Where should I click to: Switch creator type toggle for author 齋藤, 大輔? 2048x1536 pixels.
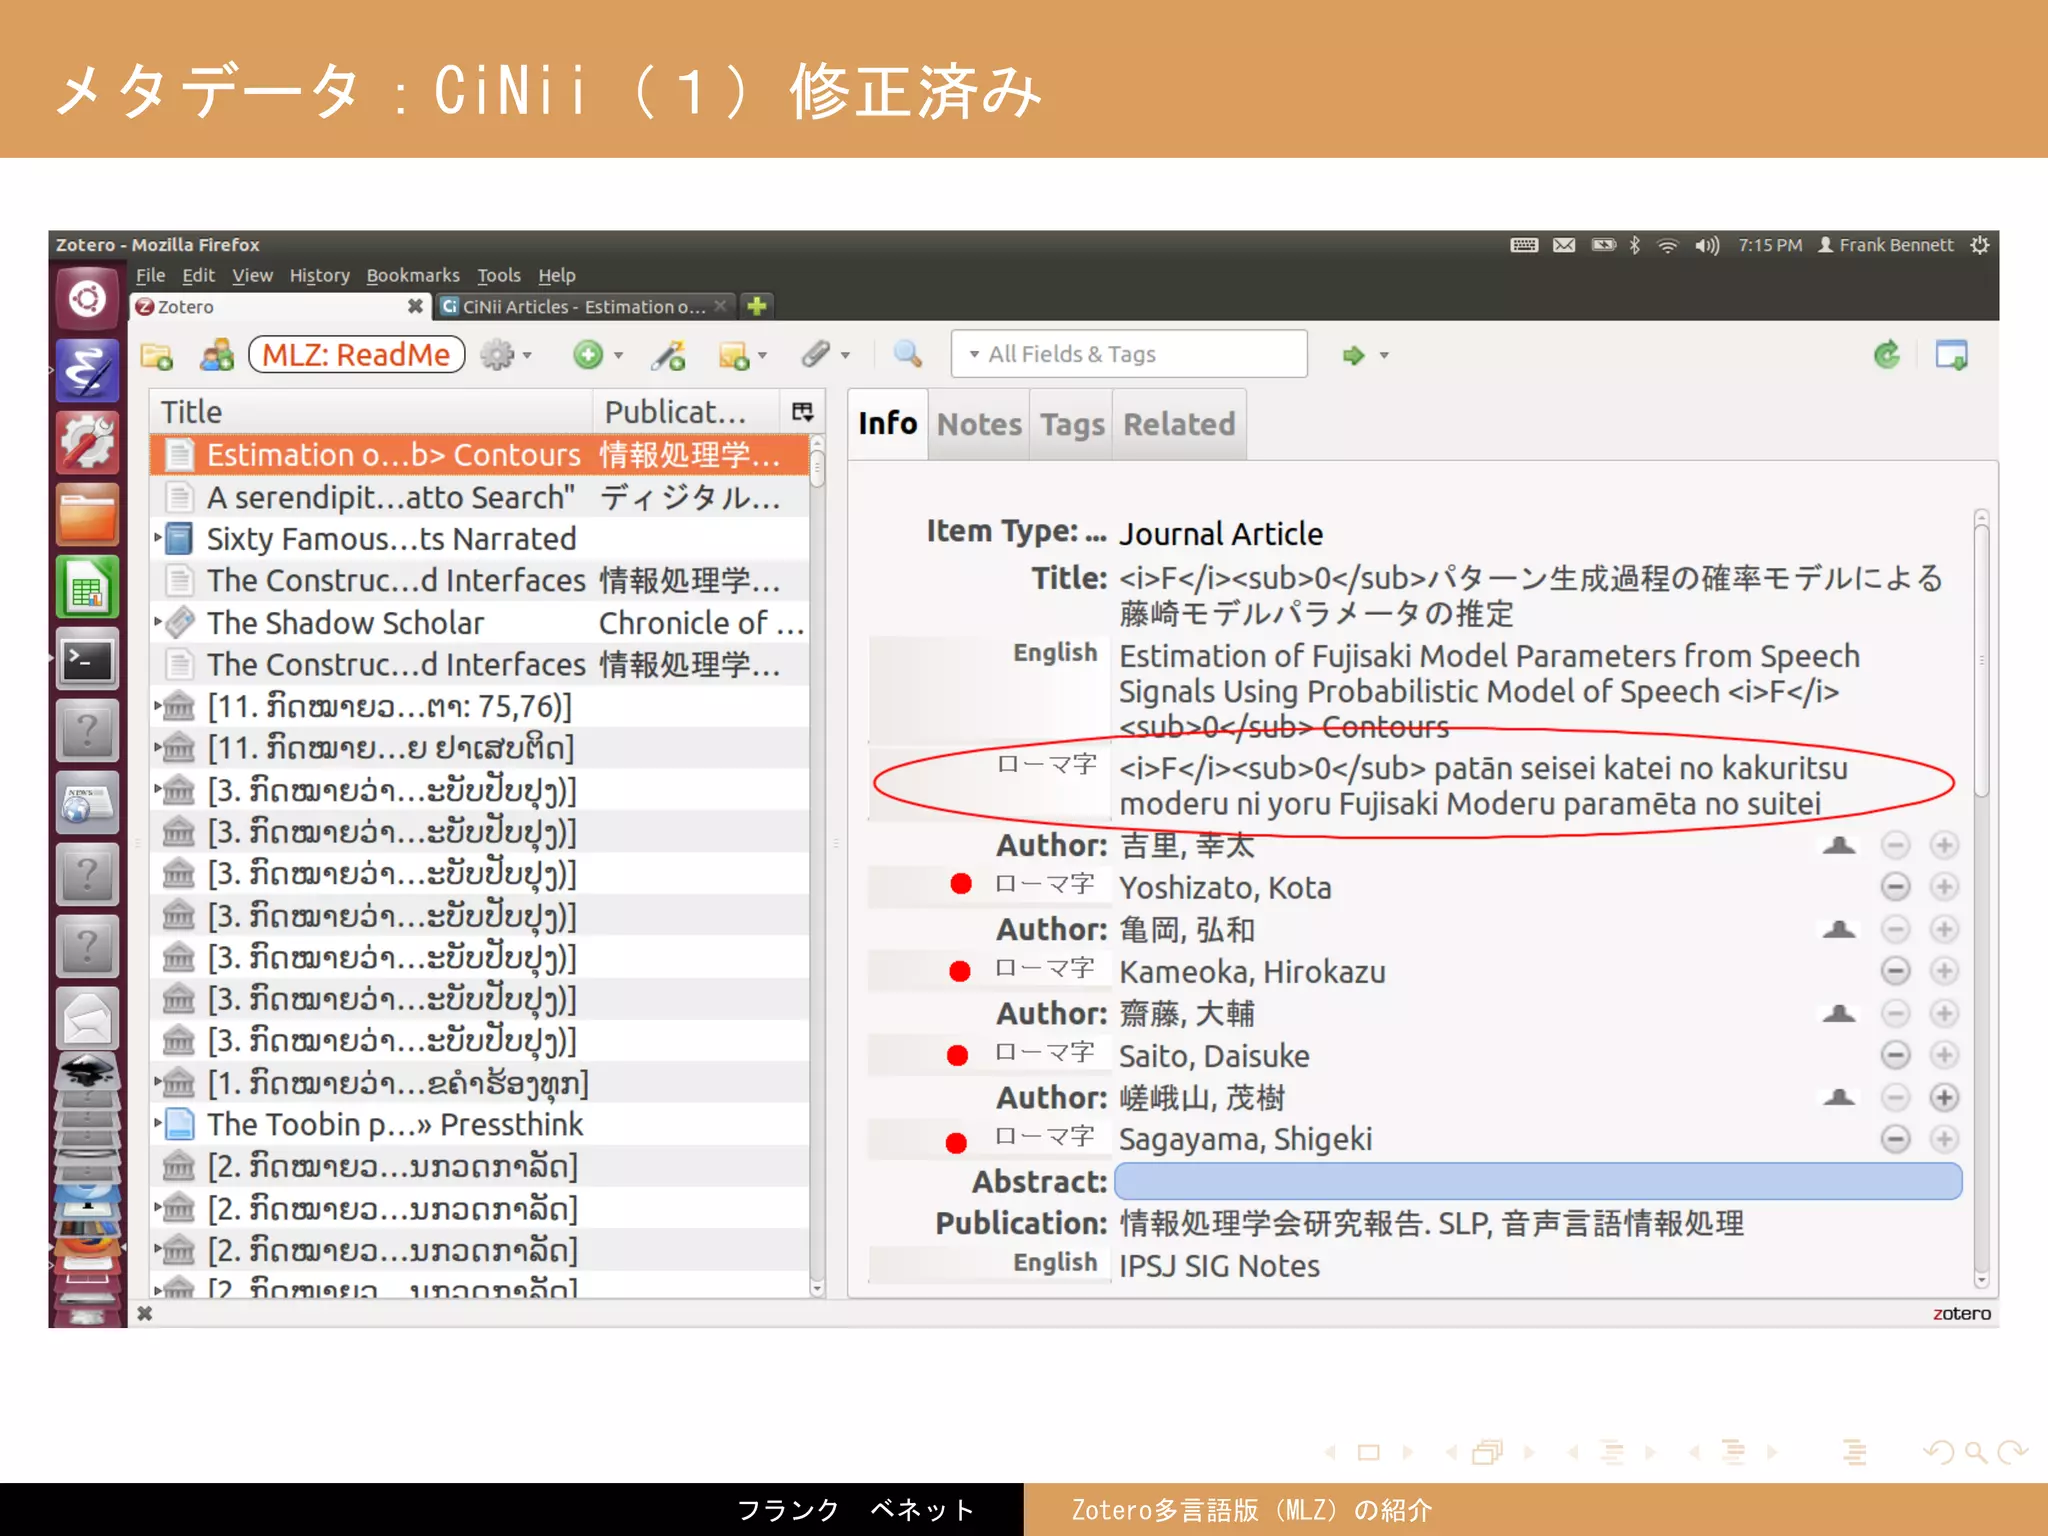tap(1838, 1014)
